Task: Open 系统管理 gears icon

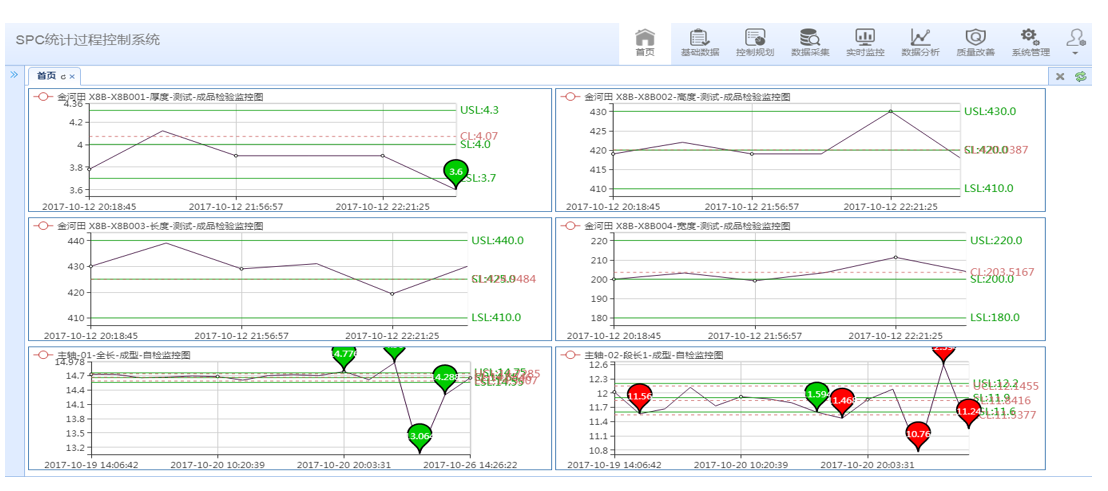Action: click(x=1030, y=42)
